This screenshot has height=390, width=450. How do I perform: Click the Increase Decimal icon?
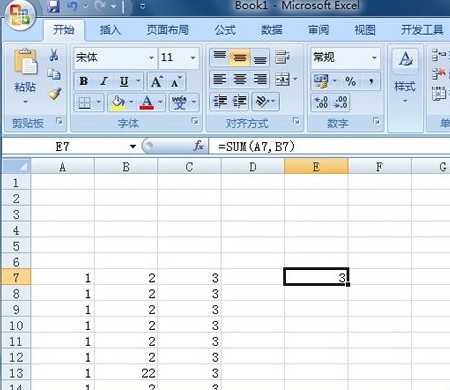click(x=321, y=102)
